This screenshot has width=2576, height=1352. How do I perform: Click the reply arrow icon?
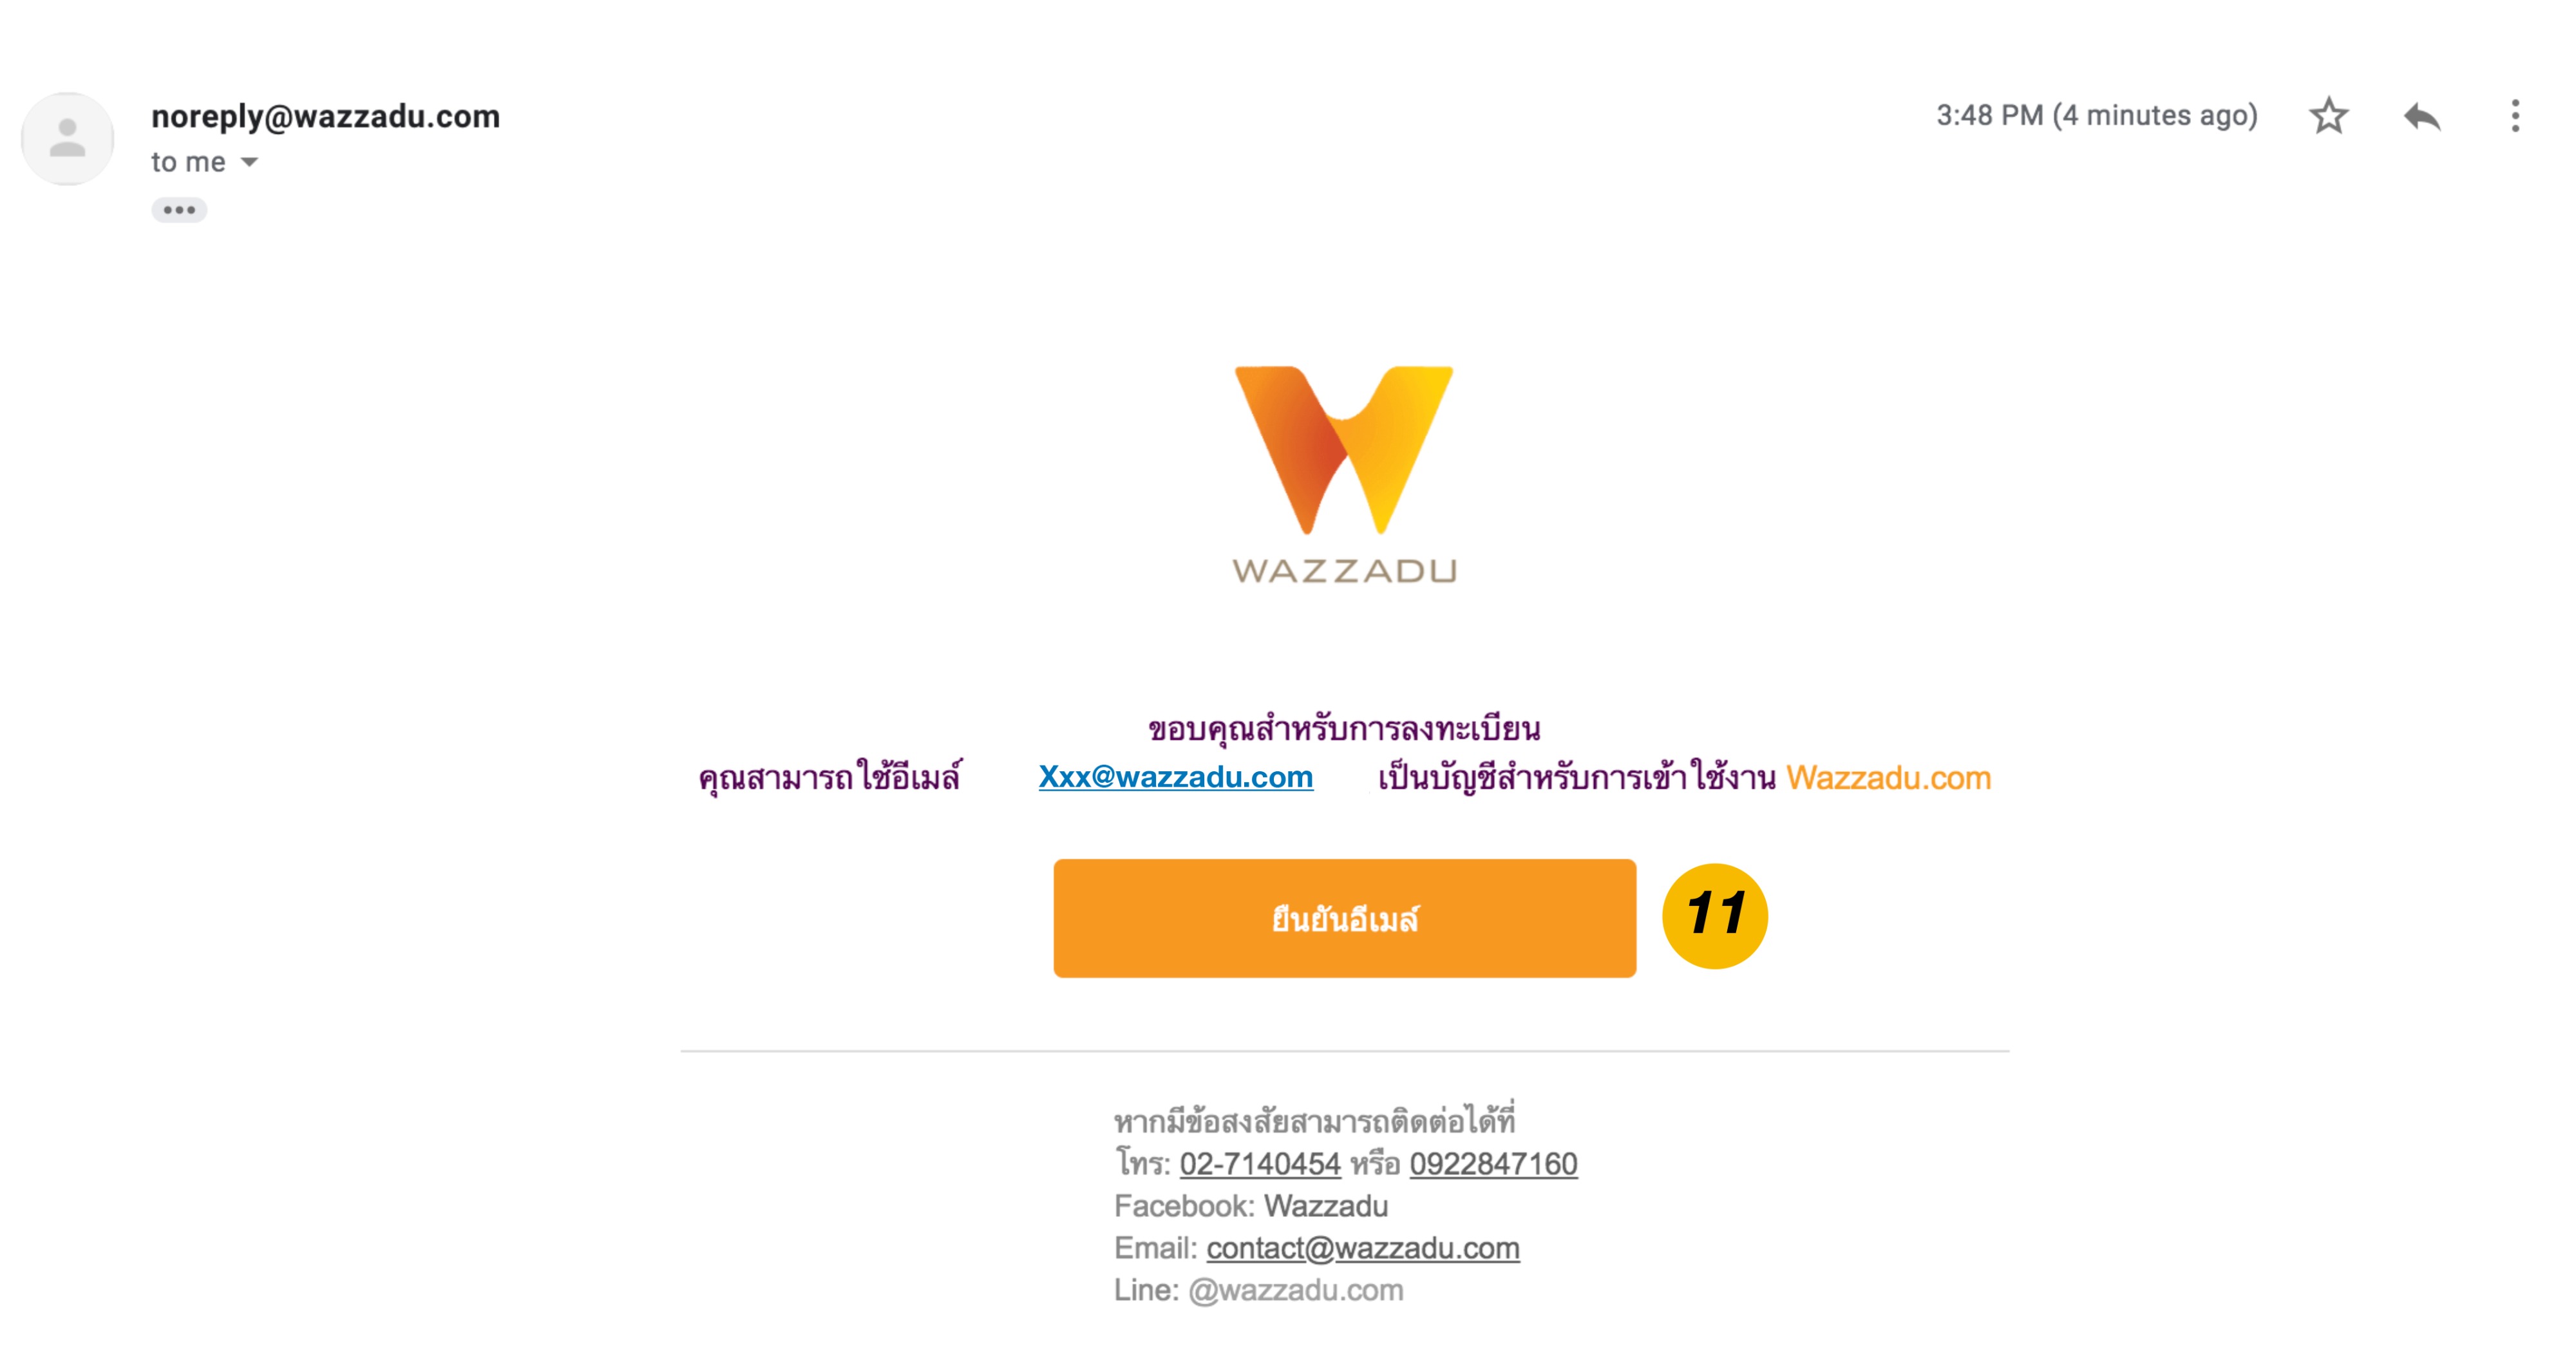point(2422,117)
